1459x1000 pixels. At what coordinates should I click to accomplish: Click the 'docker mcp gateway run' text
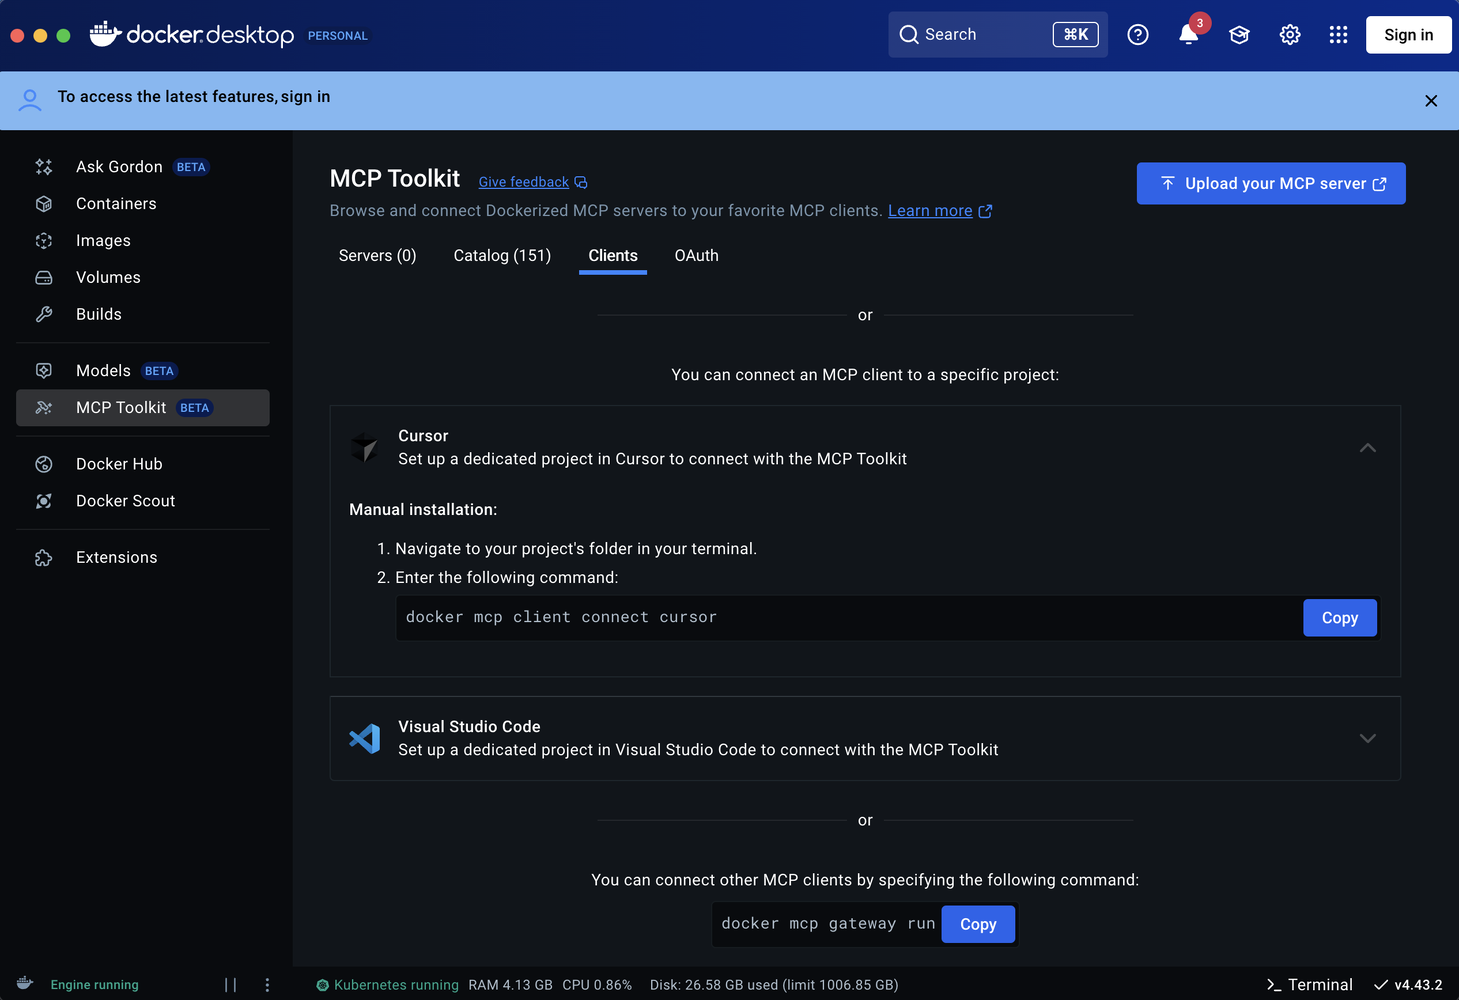tap(828, 924)
